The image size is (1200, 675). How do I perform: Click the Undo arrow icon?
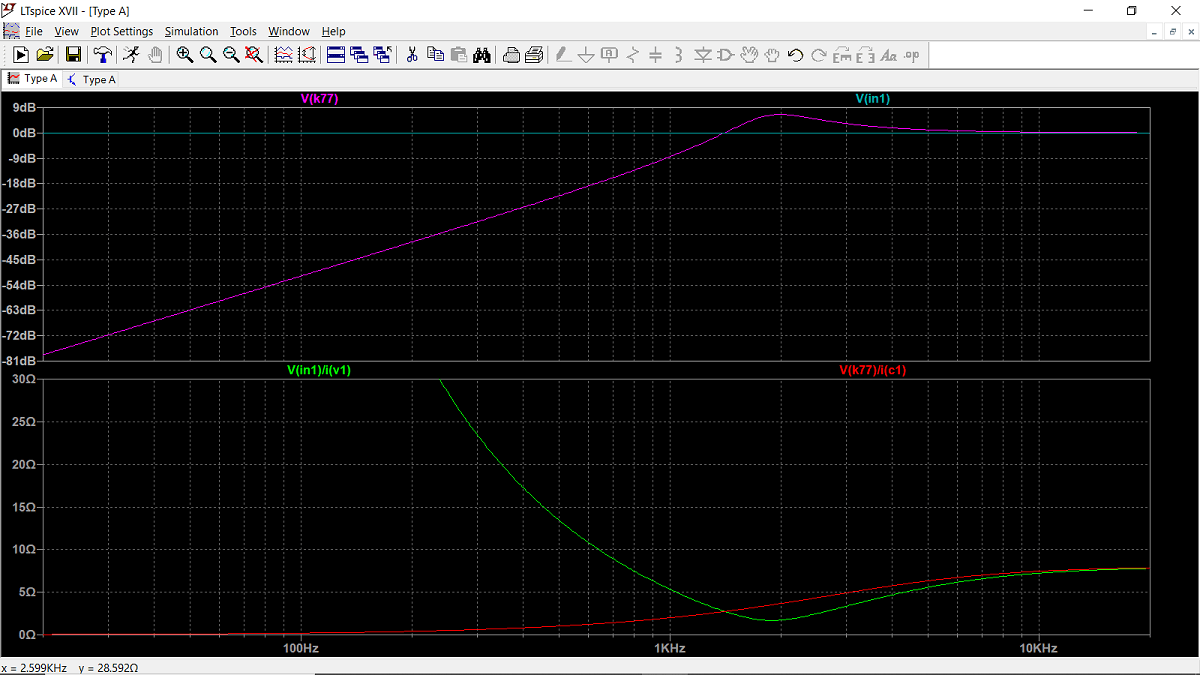[795, 55]
